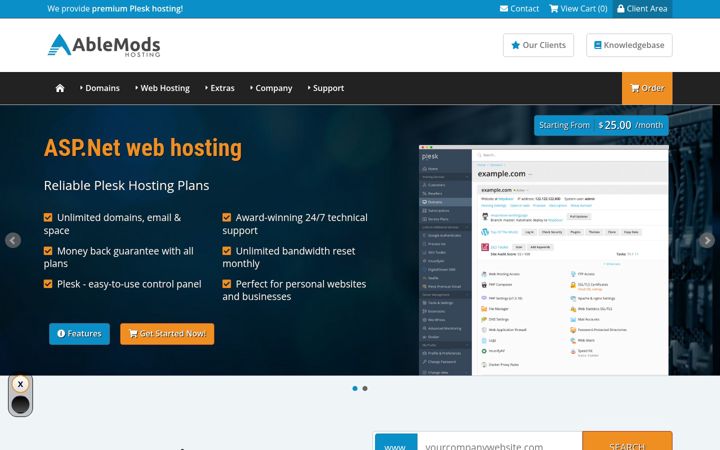
Task: Open the Knowledgebase button
Action: pyautogui.click(x=629, y=45)
